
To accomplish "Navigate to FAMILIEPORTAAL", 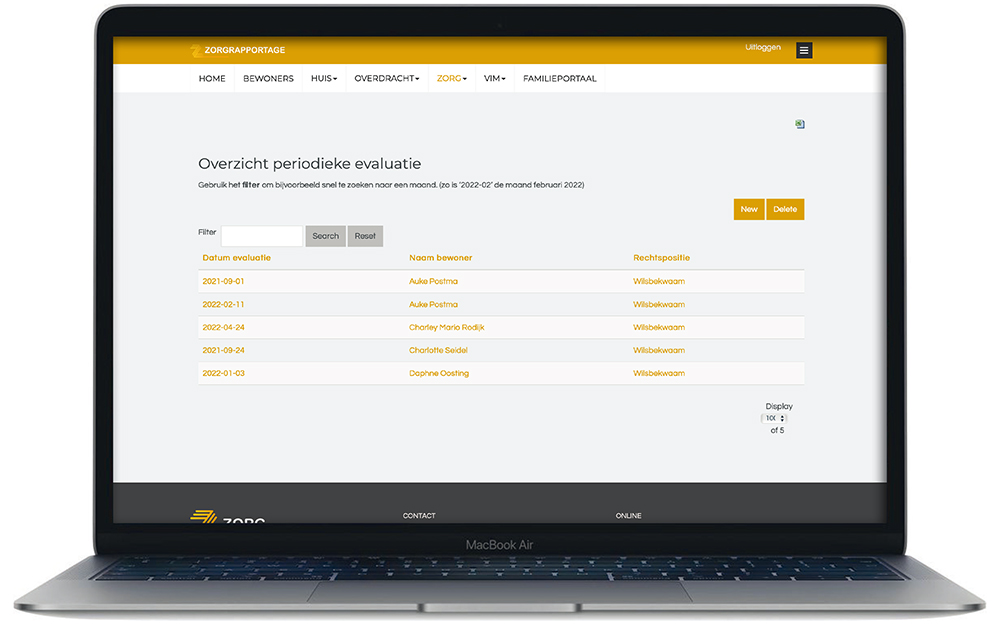I will (x=559, y=79).
